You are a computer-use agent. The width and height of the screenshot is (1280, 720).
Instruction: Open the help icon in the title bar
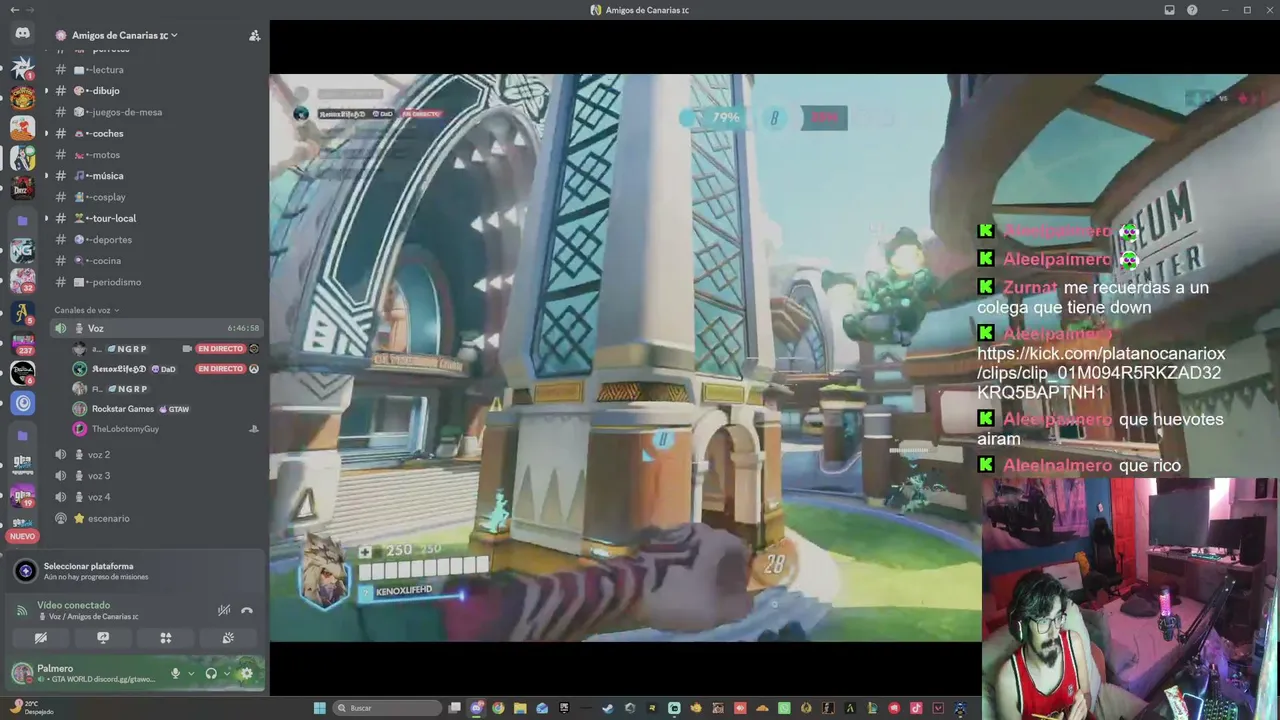pyautogui.click(x=1192, y=10)
